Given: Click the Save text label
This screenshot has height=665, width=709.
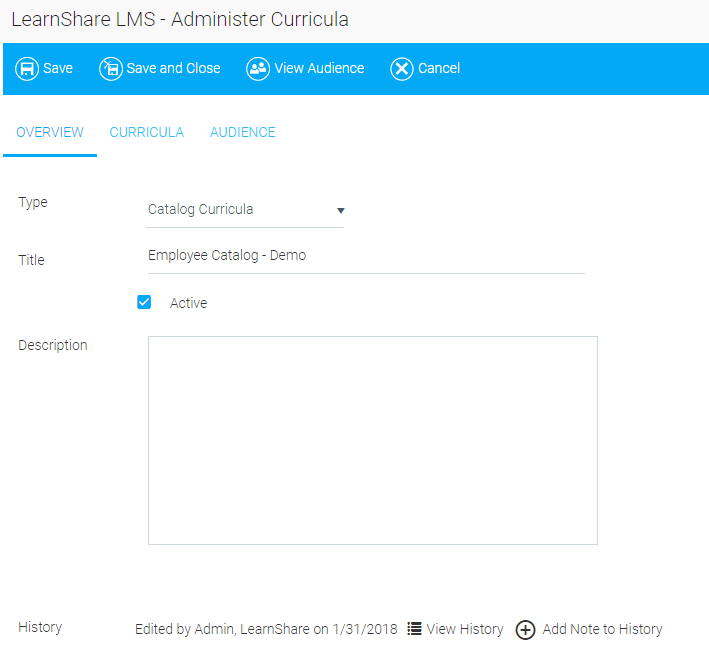Looking at the screenshot, I should click(x=58, y=68).
